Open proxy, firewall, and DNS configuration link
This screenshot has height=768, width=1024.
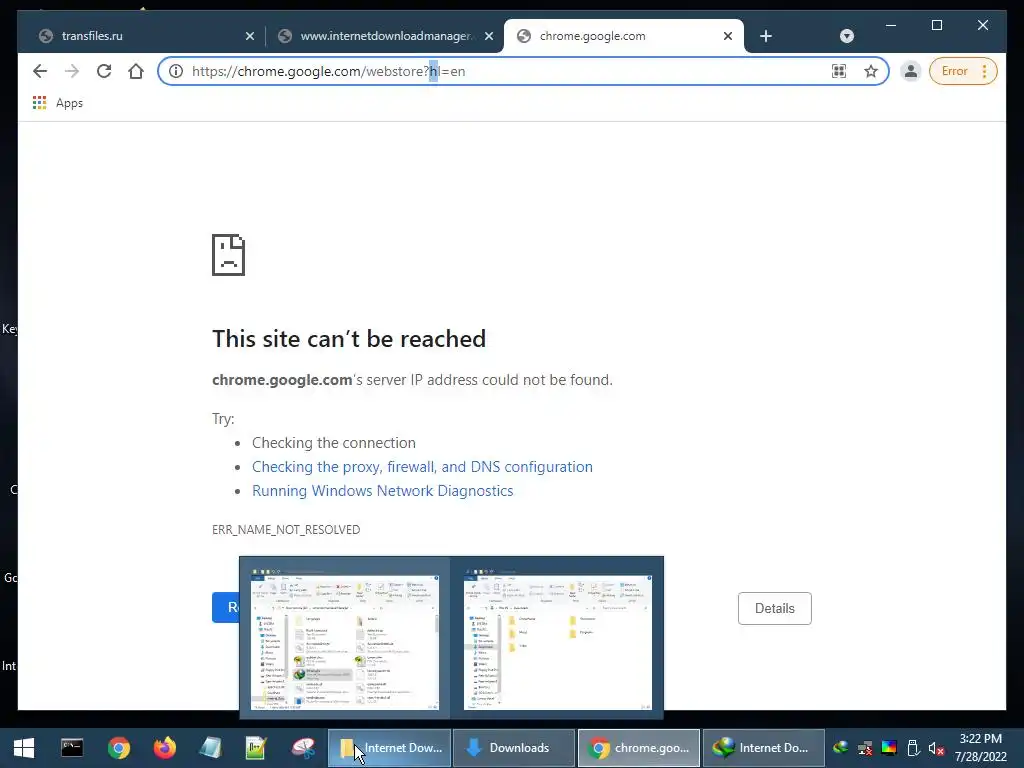click(423, 467)
